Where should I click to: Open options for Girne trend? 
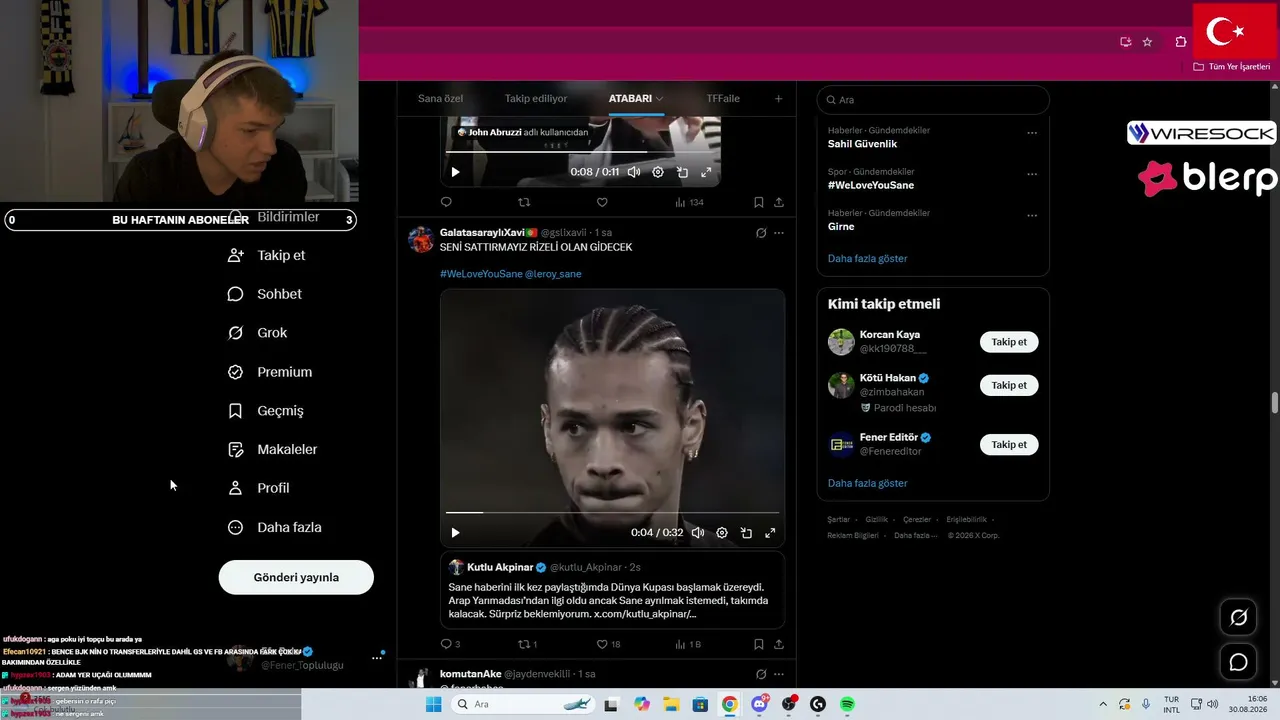1032,215
